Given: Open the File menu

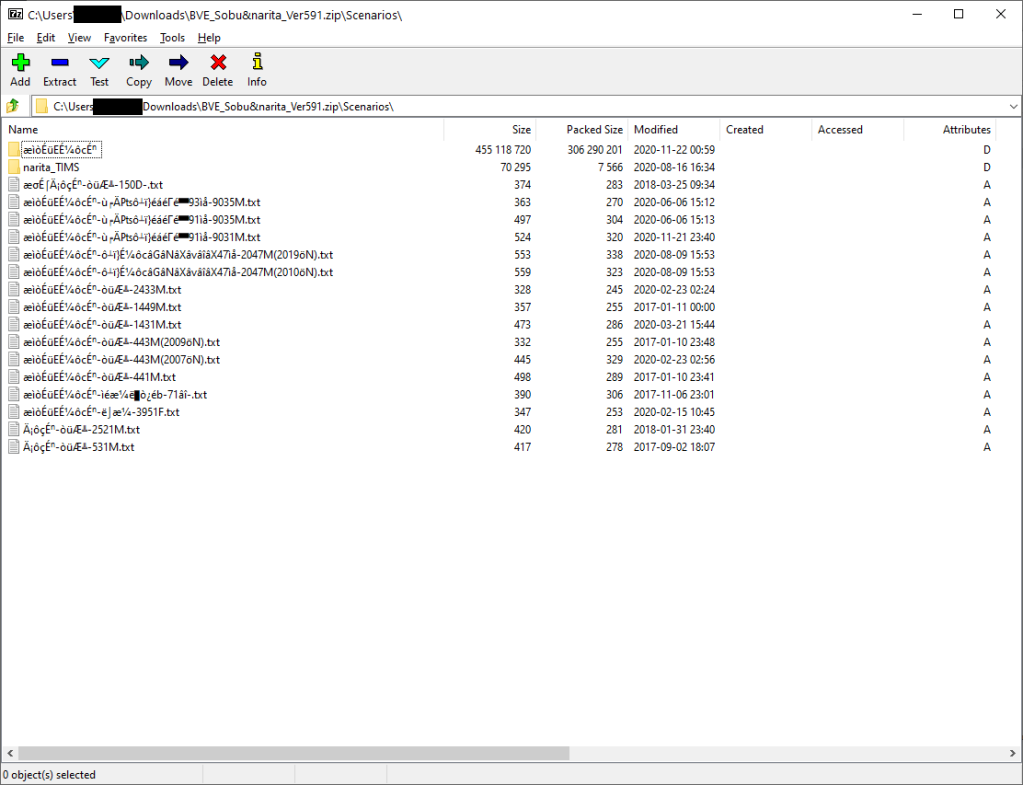Looking at the screenshot, I should 16,38.
